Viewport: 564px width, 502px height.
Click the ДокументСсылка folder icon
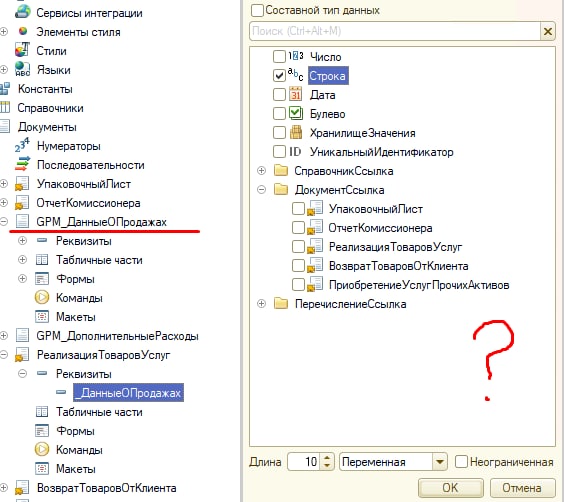(x=281, y=190)
